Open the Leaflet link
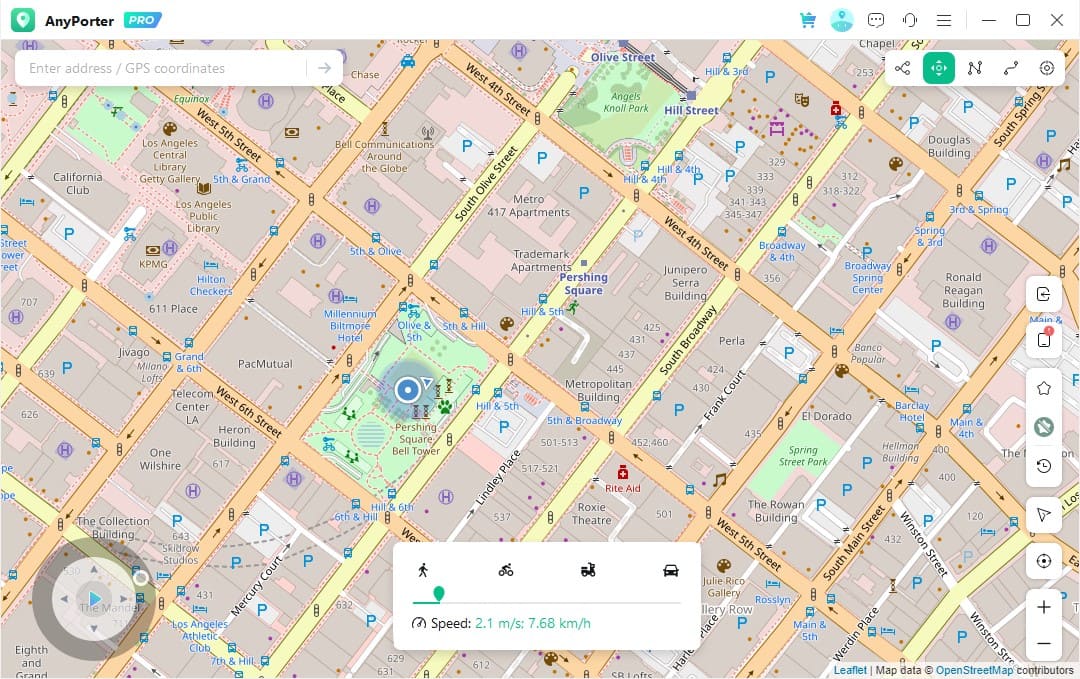 (x=850, y=670)
